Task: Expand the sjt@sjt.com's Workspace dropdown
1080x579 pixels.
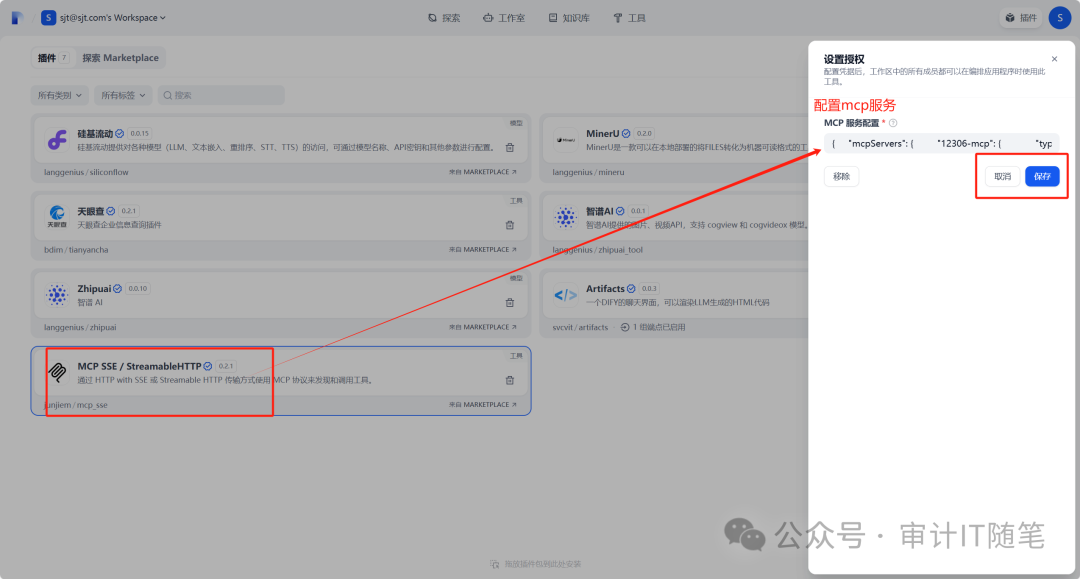Action: coord(104,18)
